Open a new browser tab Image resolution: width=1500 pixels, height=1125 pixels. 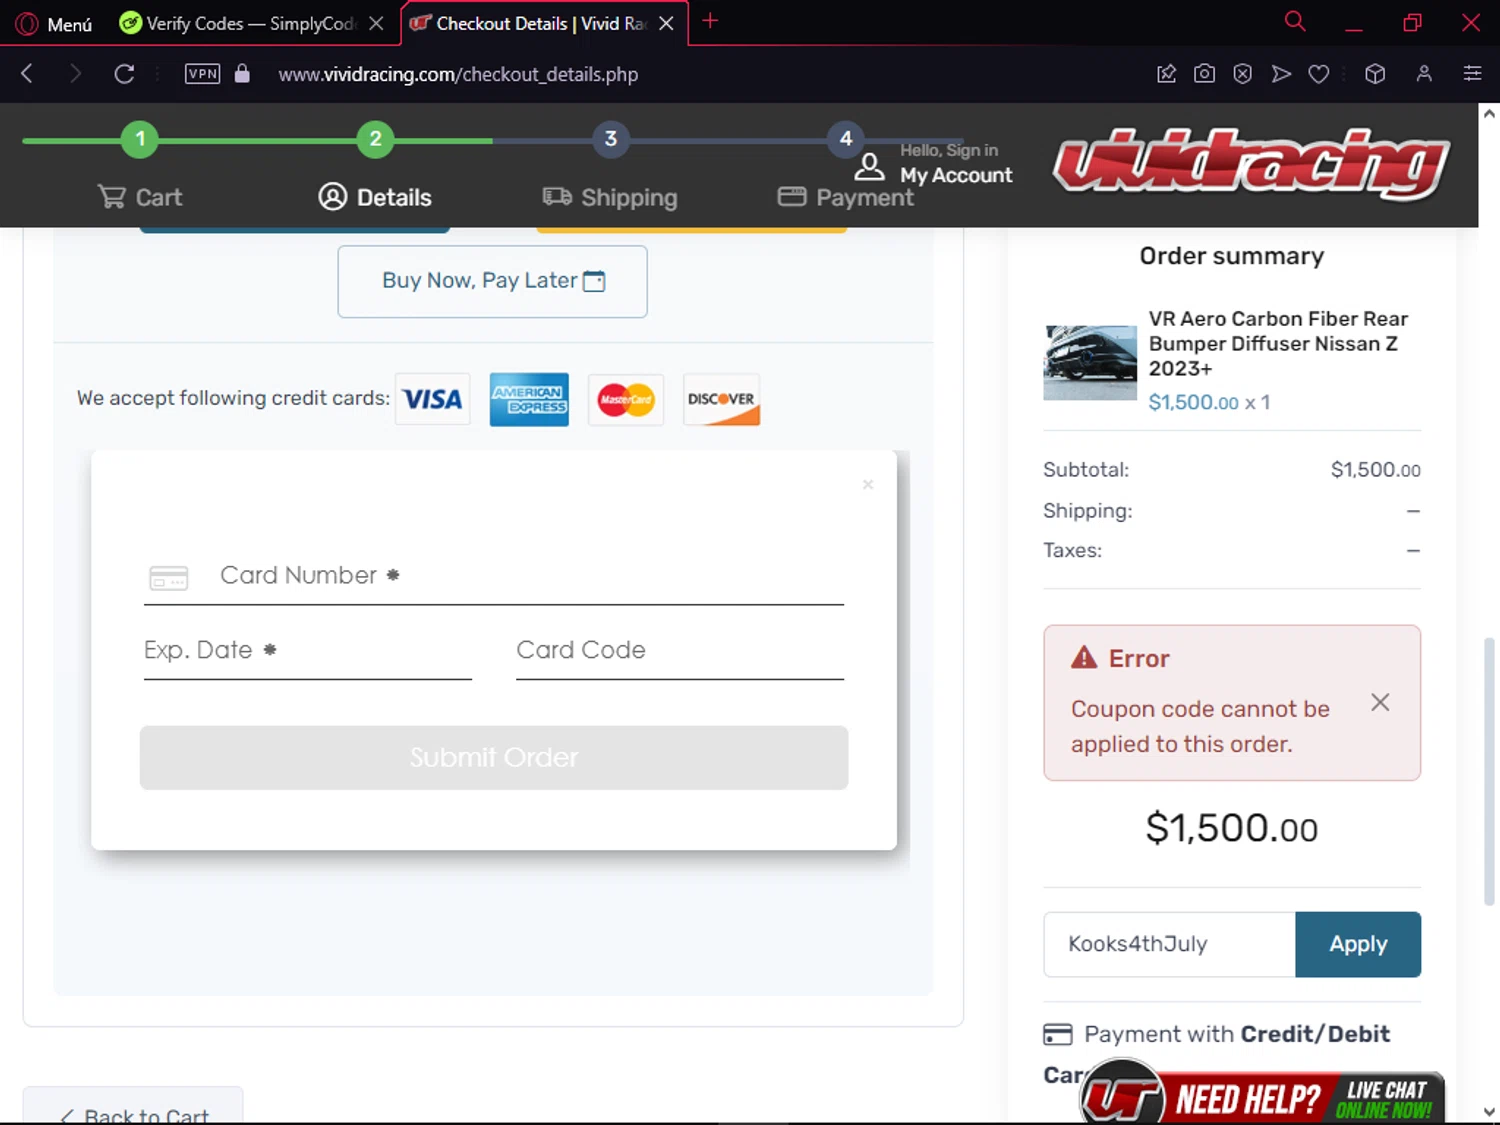pos(710,21)
